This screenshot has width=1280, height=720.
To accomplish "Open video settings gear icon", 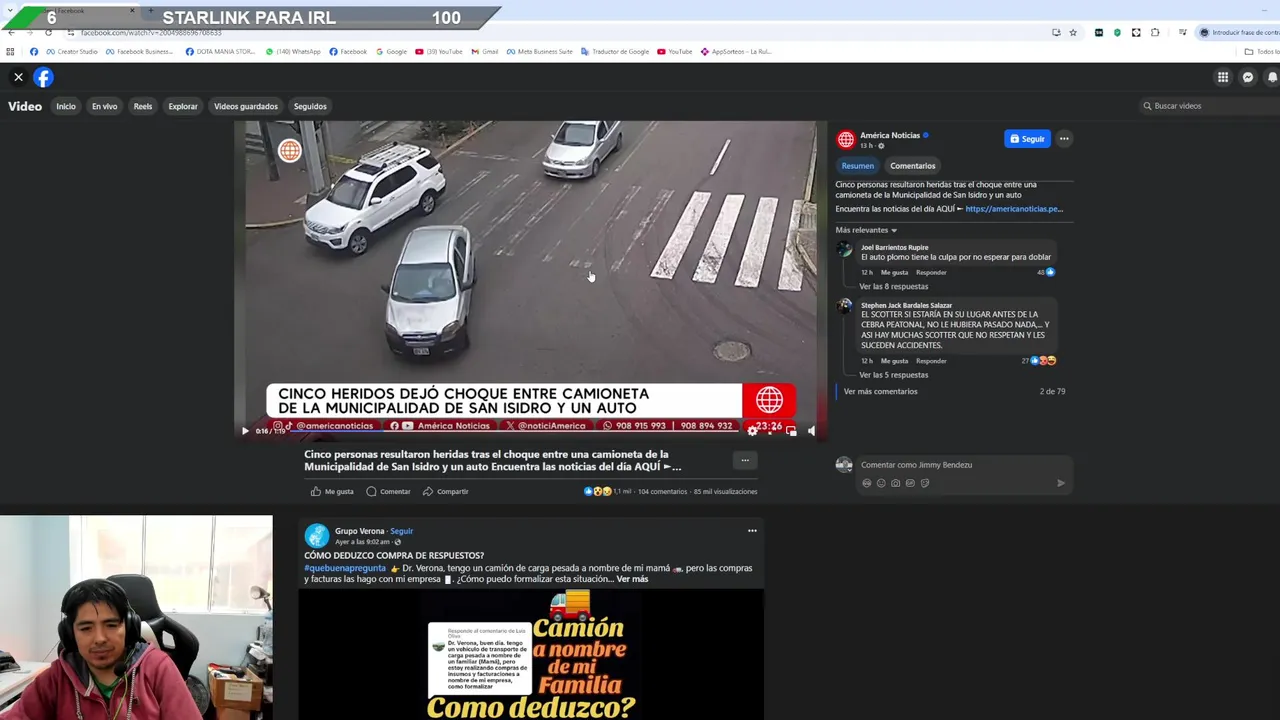I will [752, 431].
